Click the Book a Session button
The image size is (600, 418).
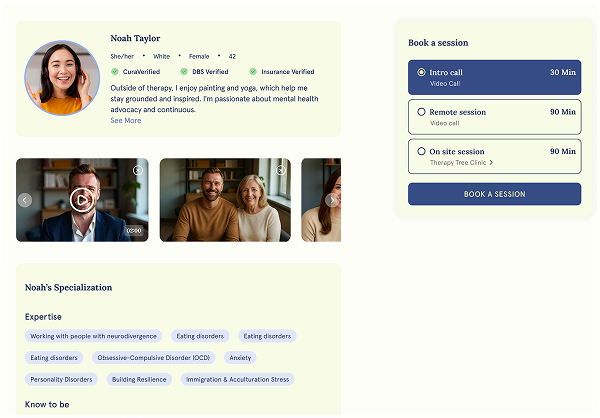click(x=494, y=194)
